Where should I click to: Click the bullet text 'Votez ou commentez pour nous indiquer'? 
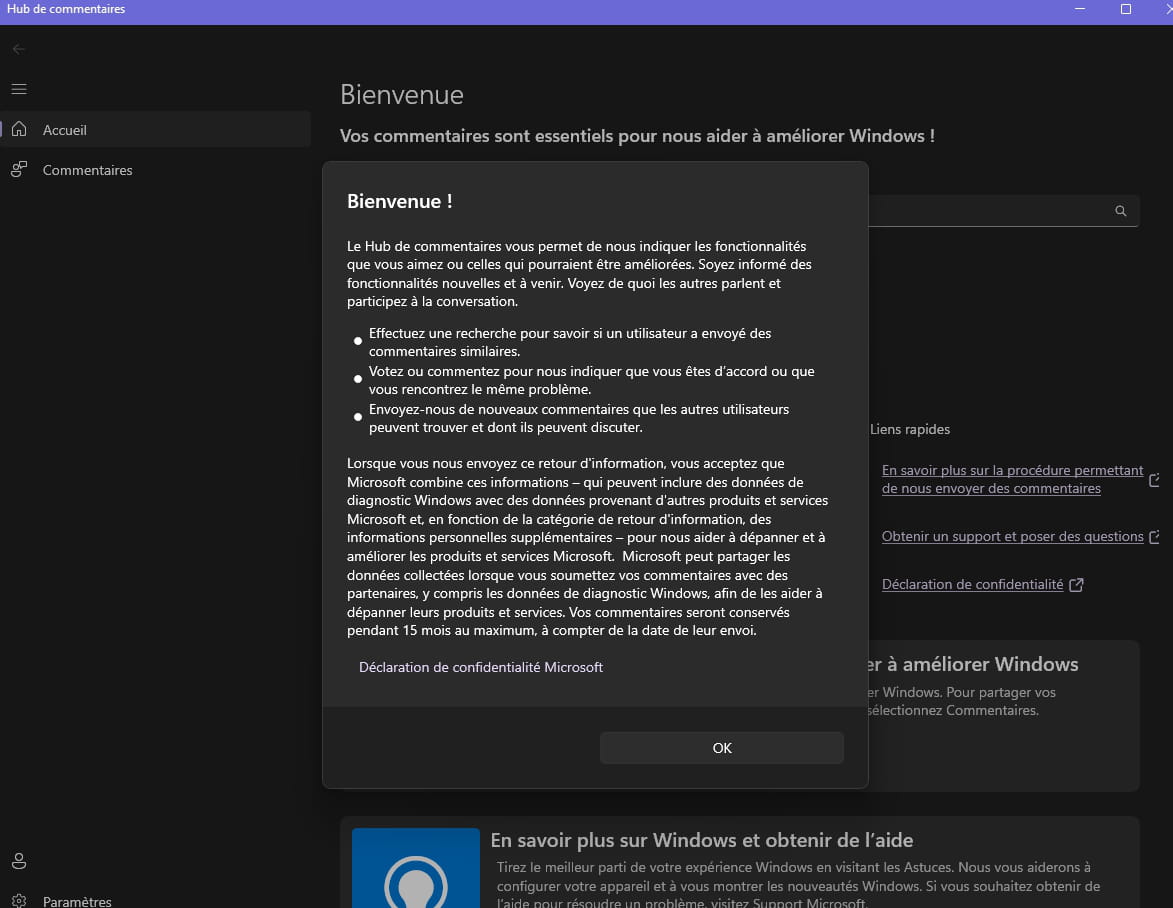[592, 380]
